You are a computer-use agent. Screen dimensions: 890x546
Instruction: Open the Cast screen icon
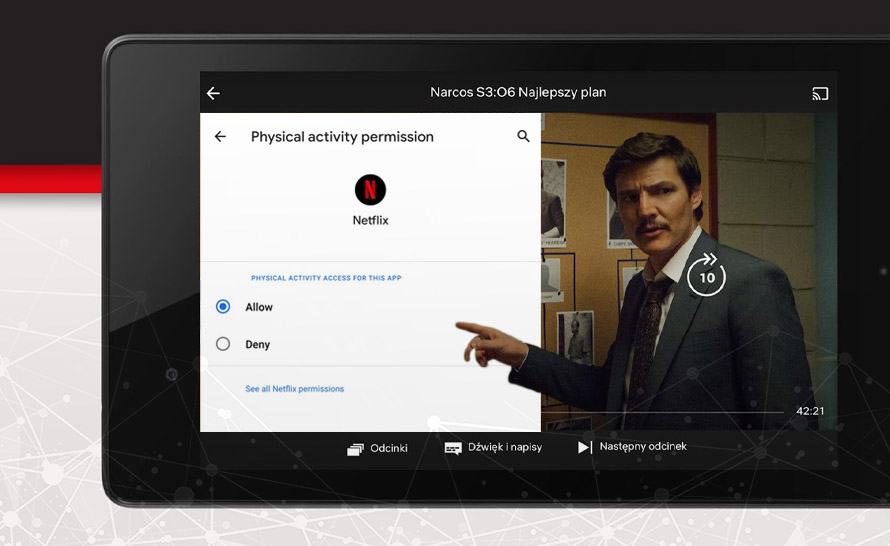point(820,94)
